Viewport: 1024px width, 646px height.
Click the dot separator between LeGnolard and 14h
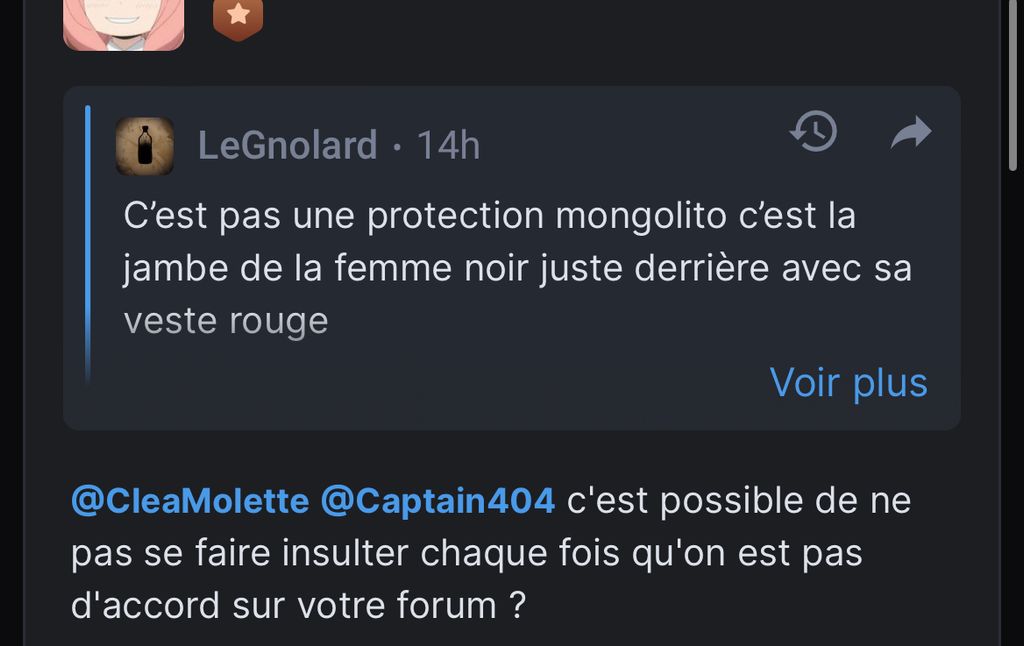coord(397,147)
